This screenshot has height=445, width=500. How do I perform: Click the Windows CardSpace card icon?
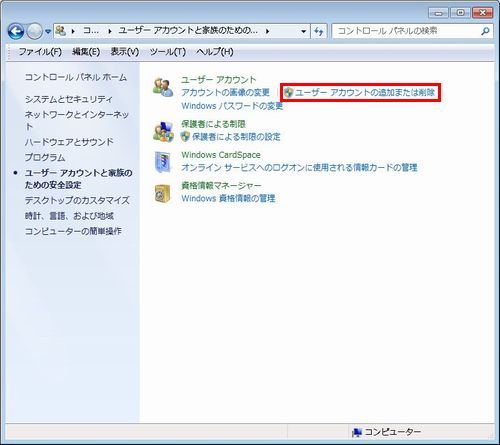pyautogui.click(x=163, y=162)
